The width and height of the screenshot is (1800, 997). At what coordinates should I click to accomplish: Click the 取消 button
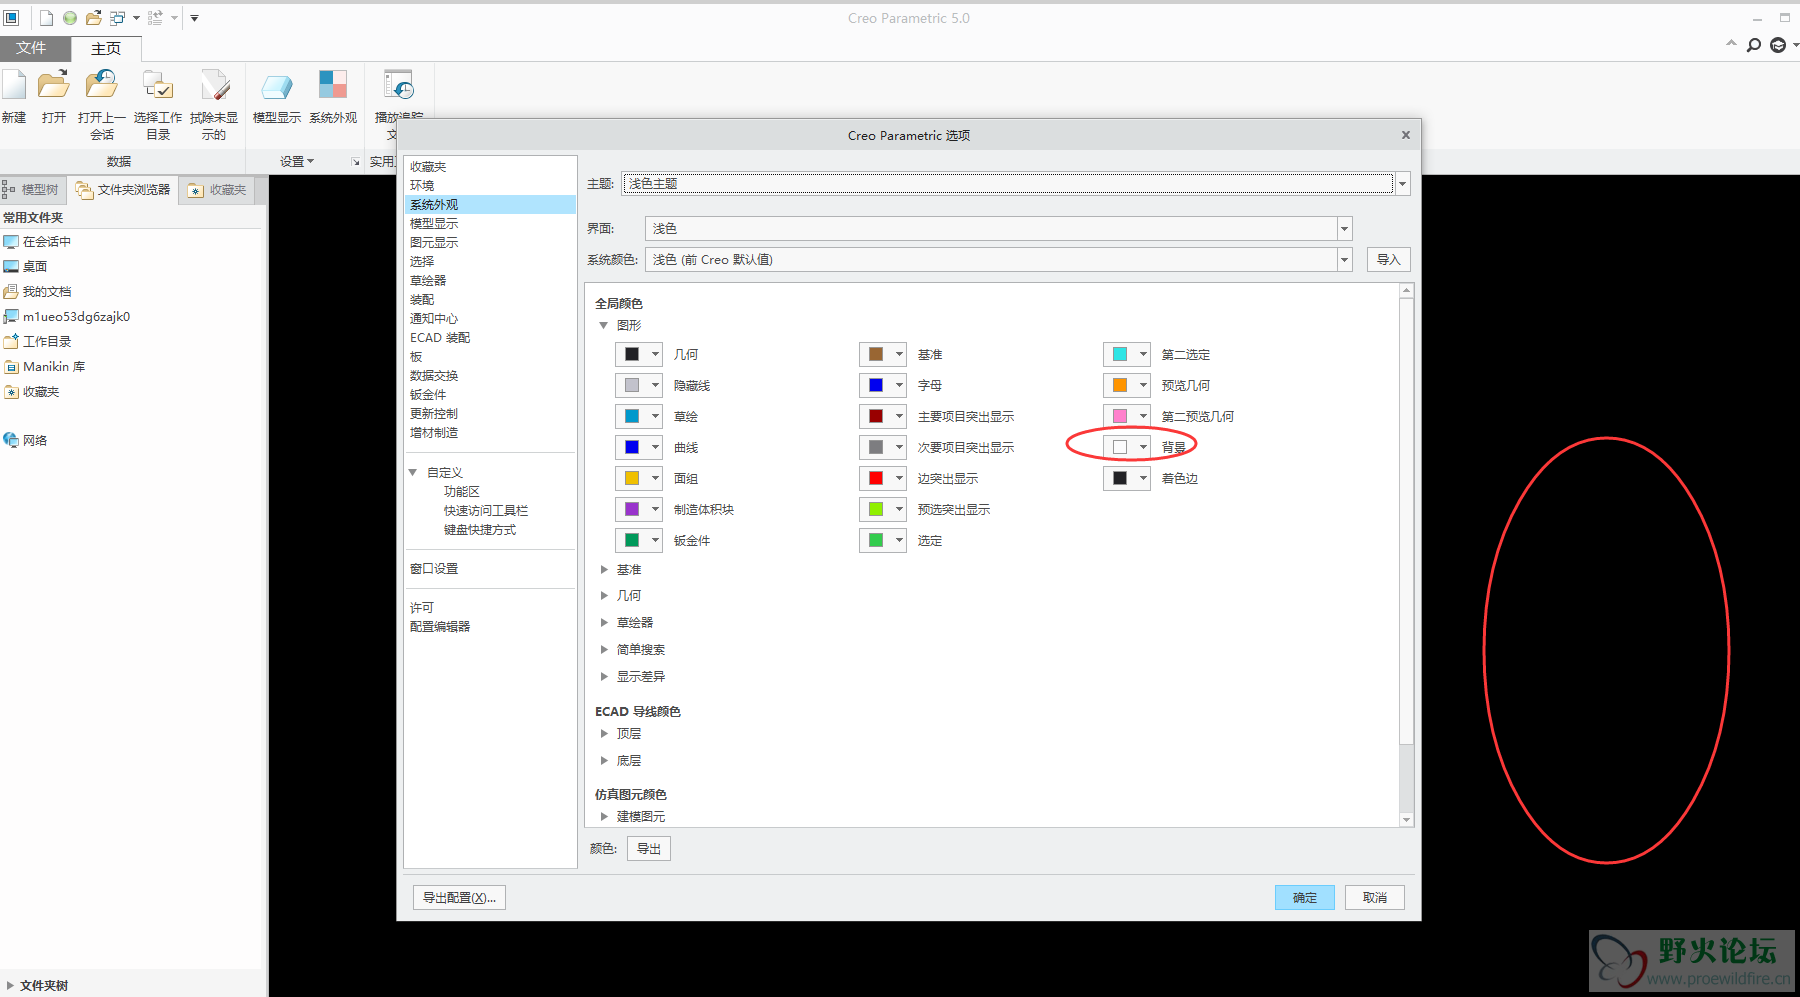click(x=1375, y=898)
